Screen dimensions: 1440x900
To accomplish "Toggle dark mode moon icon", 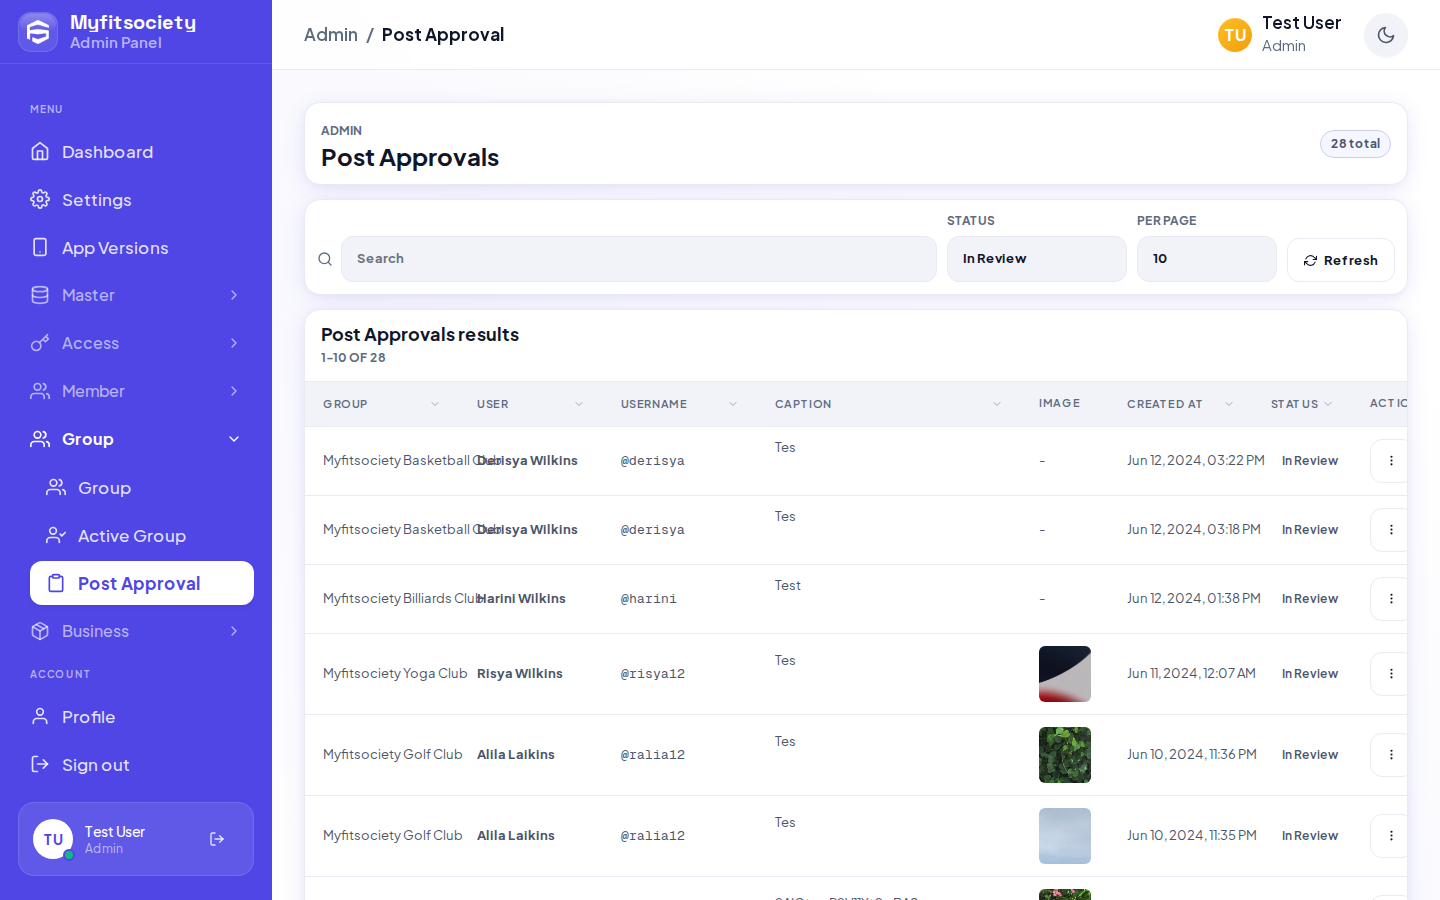I will pyautogui.click(x=1386, y=35).
